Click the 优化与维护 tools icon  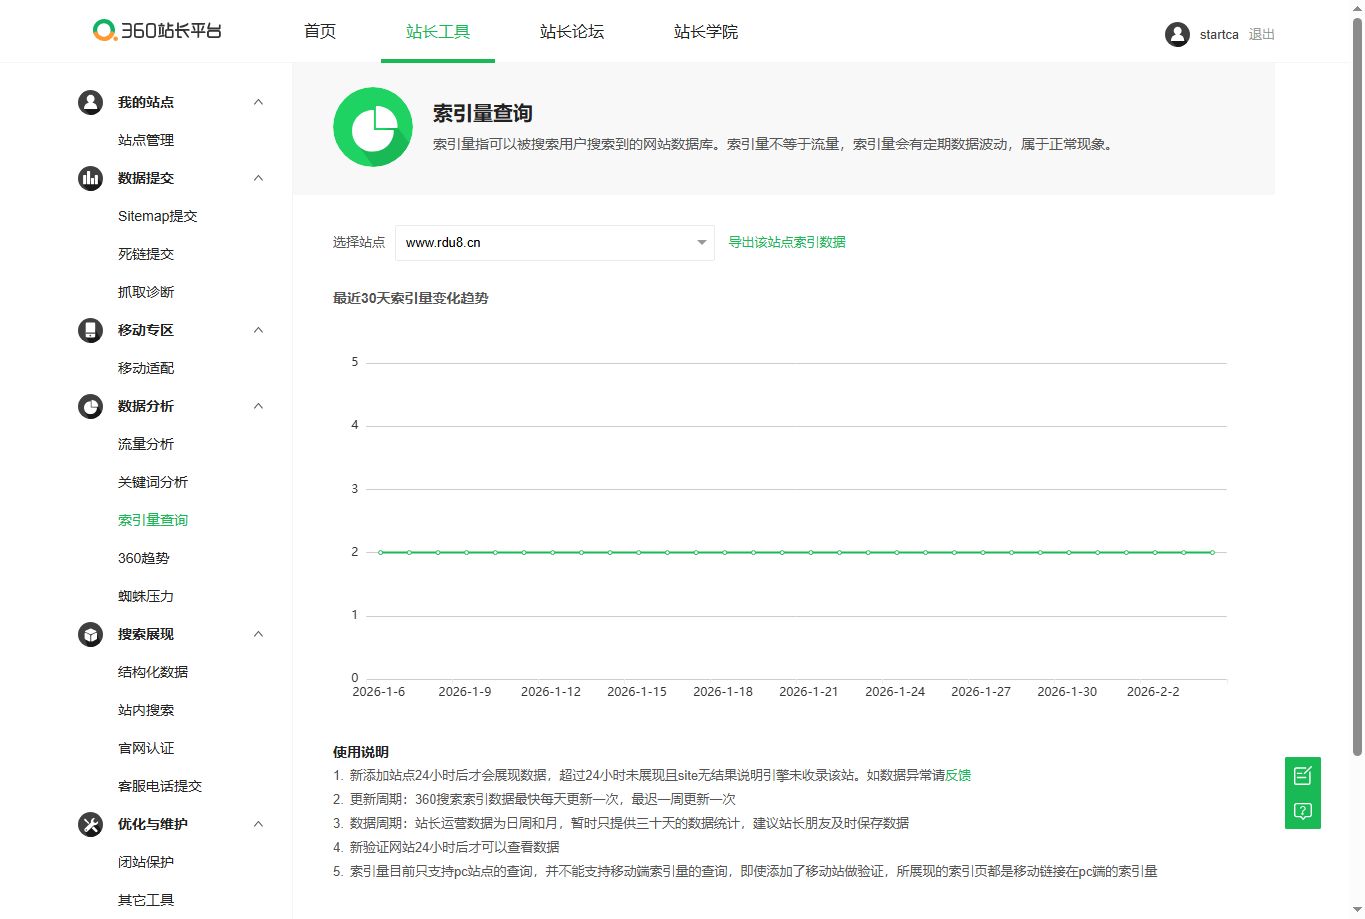click(x=91, y=824)
